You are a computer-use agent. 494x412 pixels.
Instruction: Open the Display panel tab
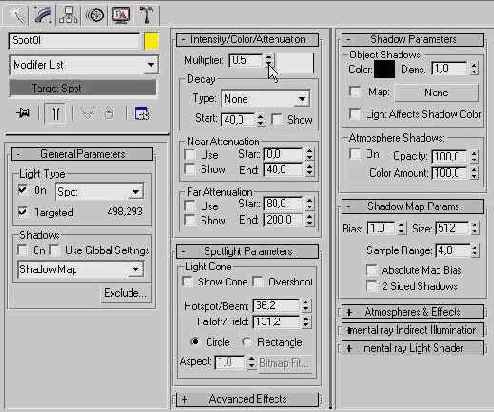121,15
